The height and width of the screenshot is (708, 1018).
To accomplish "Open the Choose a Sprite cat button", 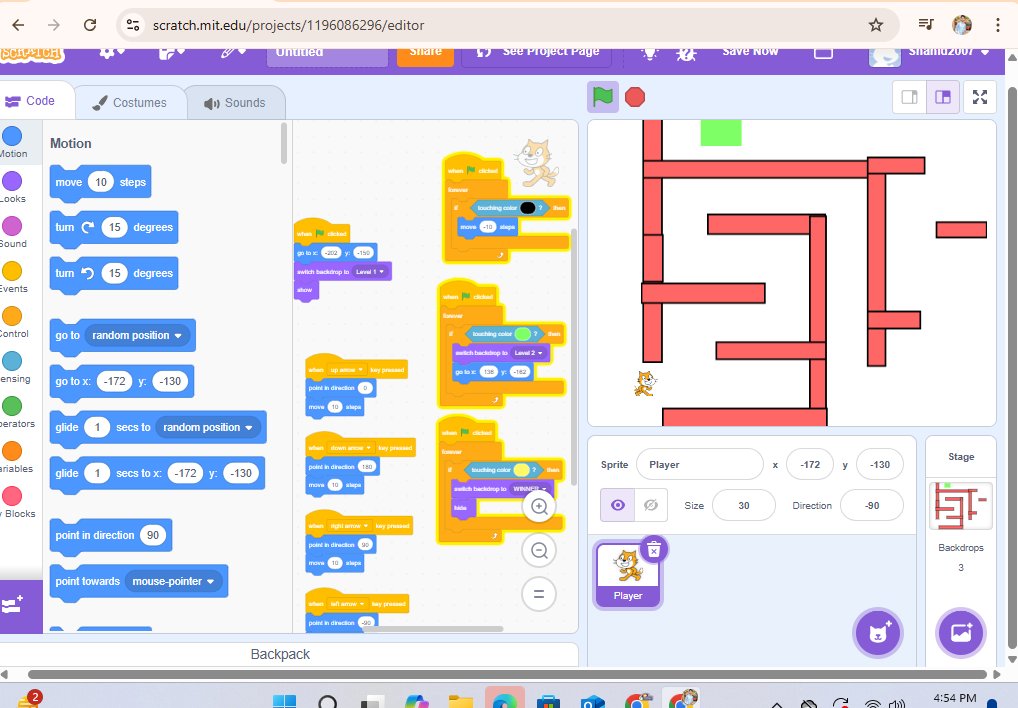I will click(878, 633).
